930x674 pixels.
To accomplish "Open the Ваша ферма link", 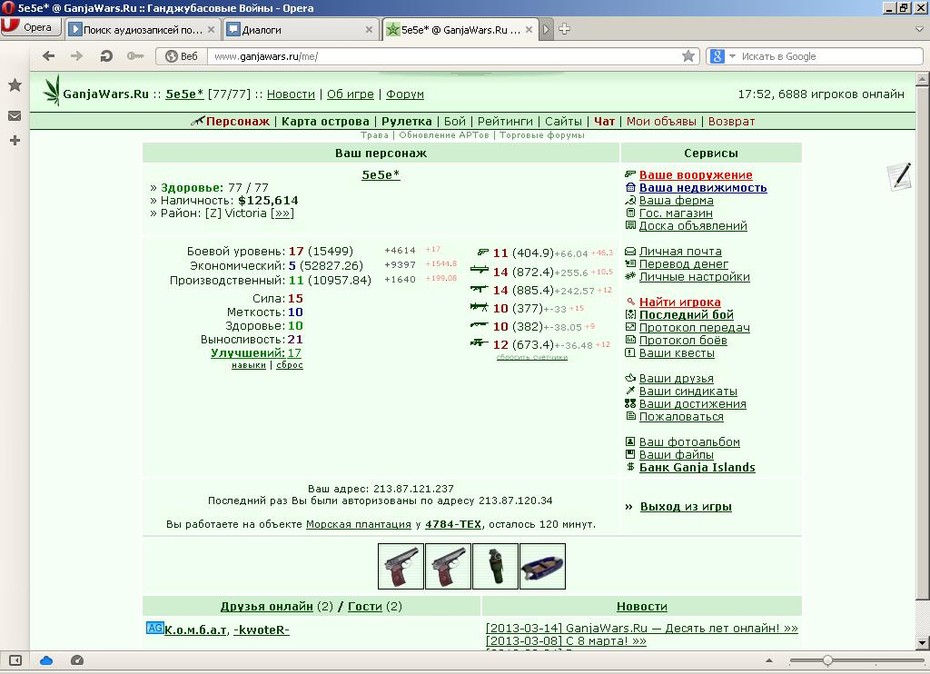I will pos(676,201).
